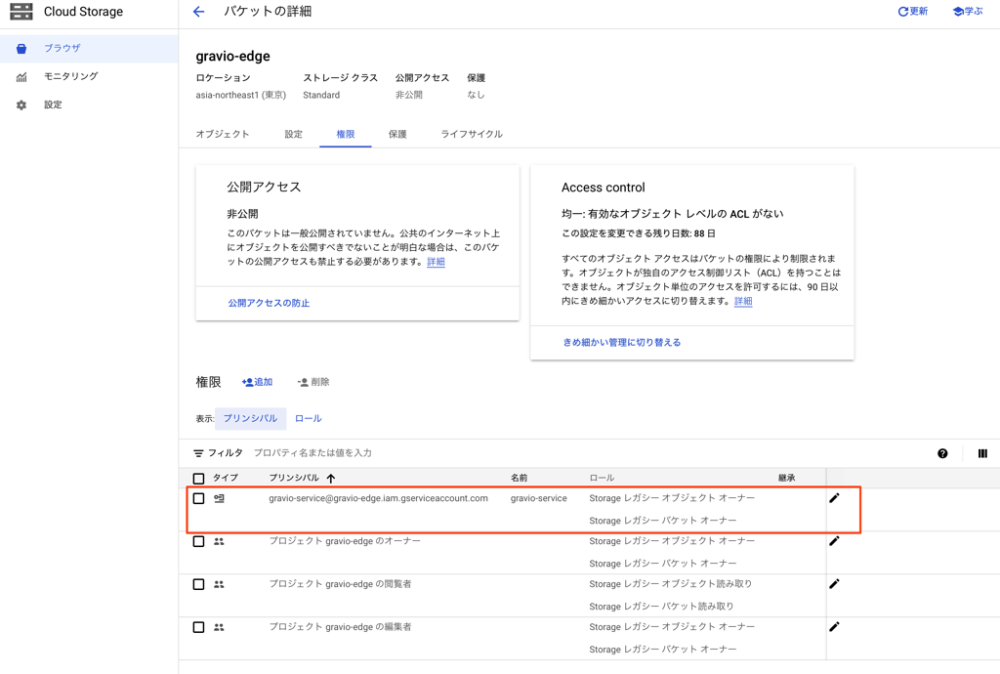This screenshot has width=1000, height=674.
Task: Check the gravio-edge の編集者 row checkbox
Action: (198, 627)
